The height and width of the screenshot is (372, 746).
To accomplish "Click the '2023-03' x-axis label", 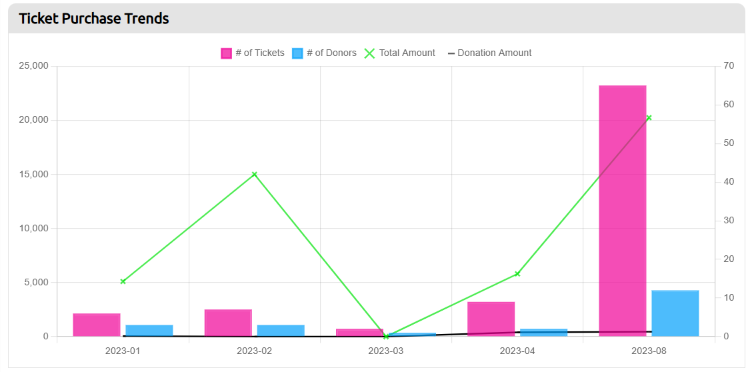I will (386, 351).
